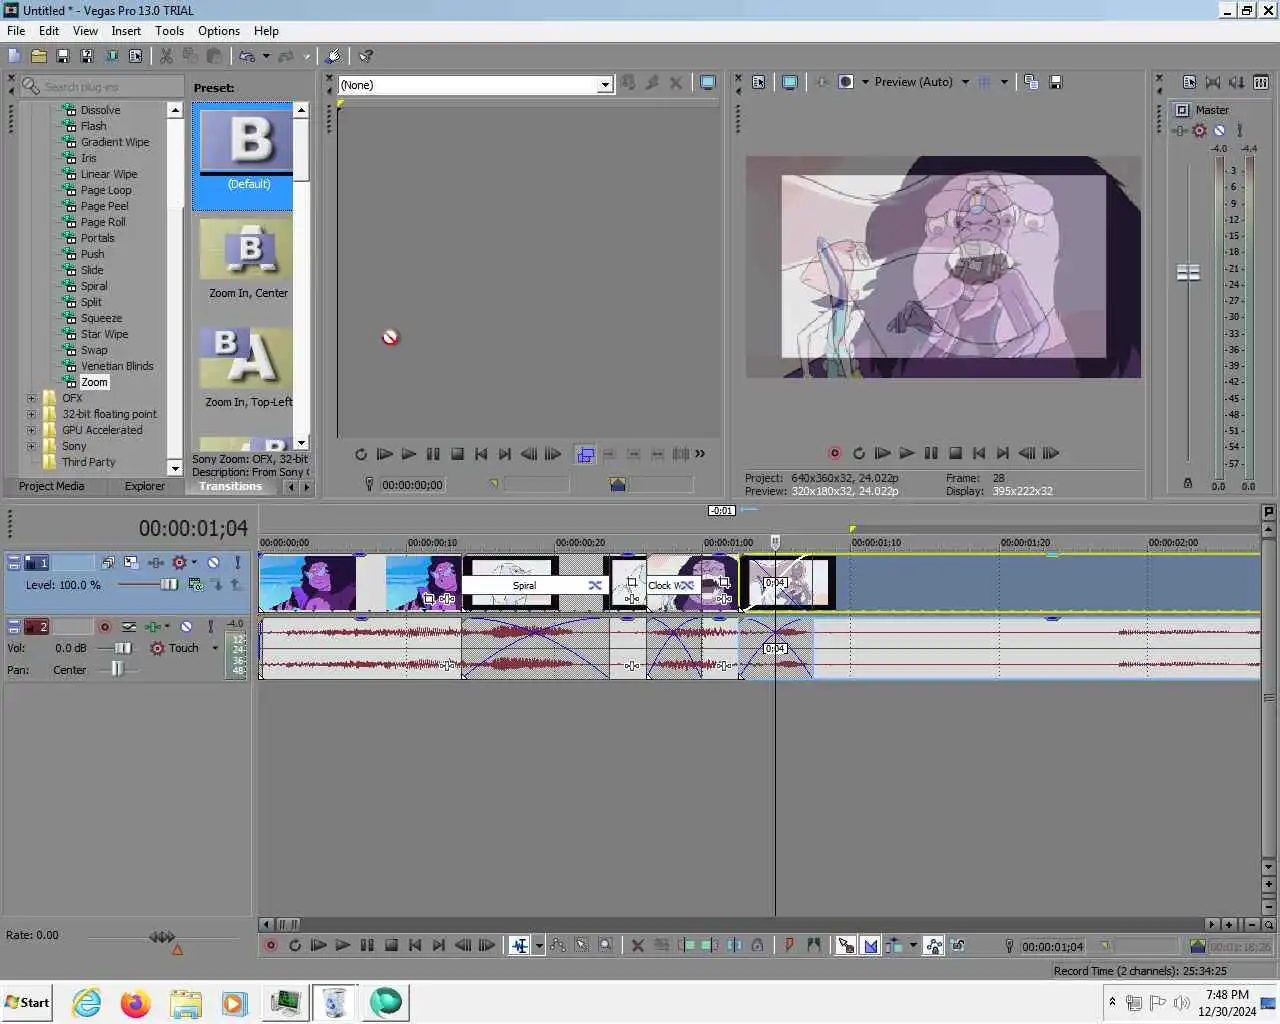
Task: Delete selection with the X icon
Action: [x=637, y=945]
